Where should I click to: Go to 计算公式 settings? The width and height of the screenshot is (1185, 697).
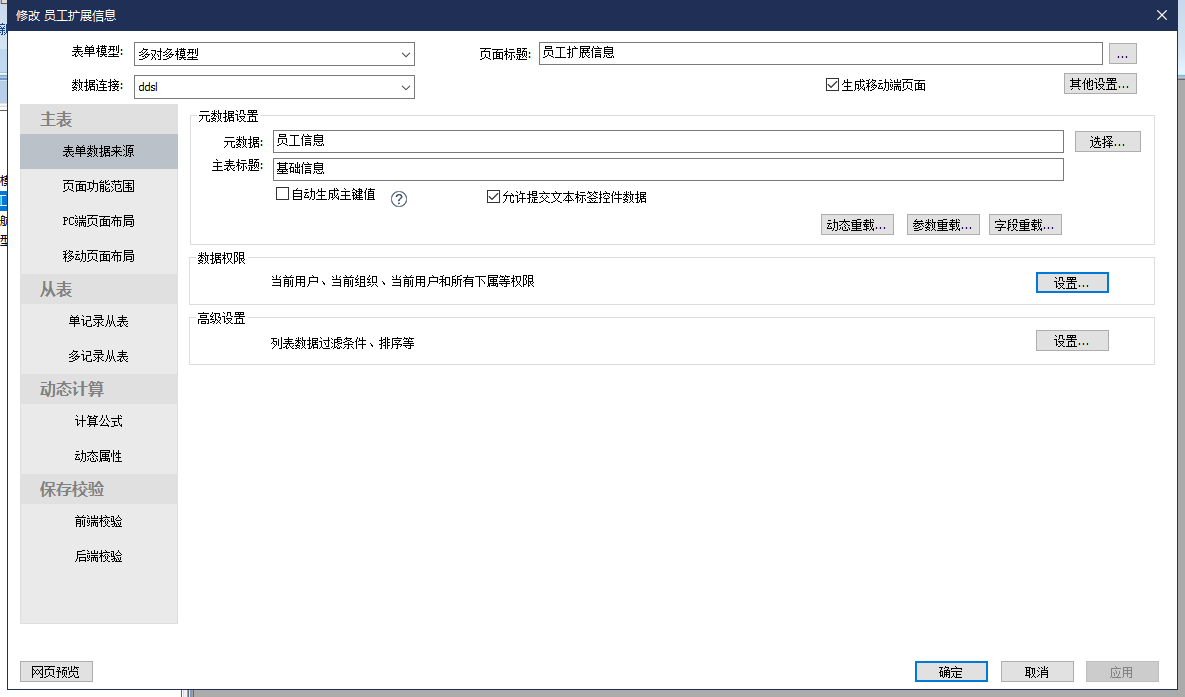point(98,421)
